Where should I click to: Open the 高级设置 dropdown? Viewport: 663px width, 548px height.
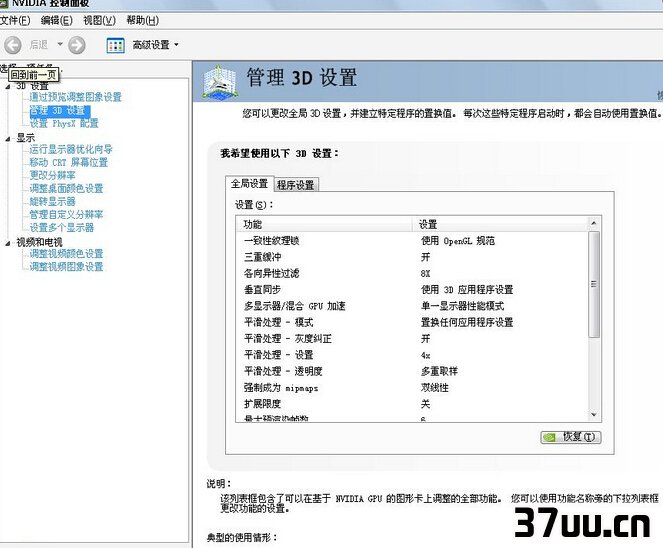156,45
